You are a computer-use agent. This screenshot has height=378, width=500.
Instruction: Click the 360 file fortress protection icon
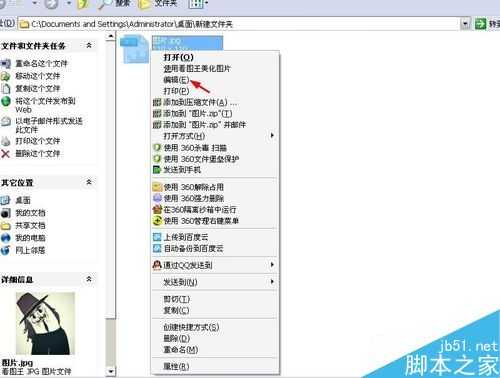pyautogui.click(x=157, y=159)
